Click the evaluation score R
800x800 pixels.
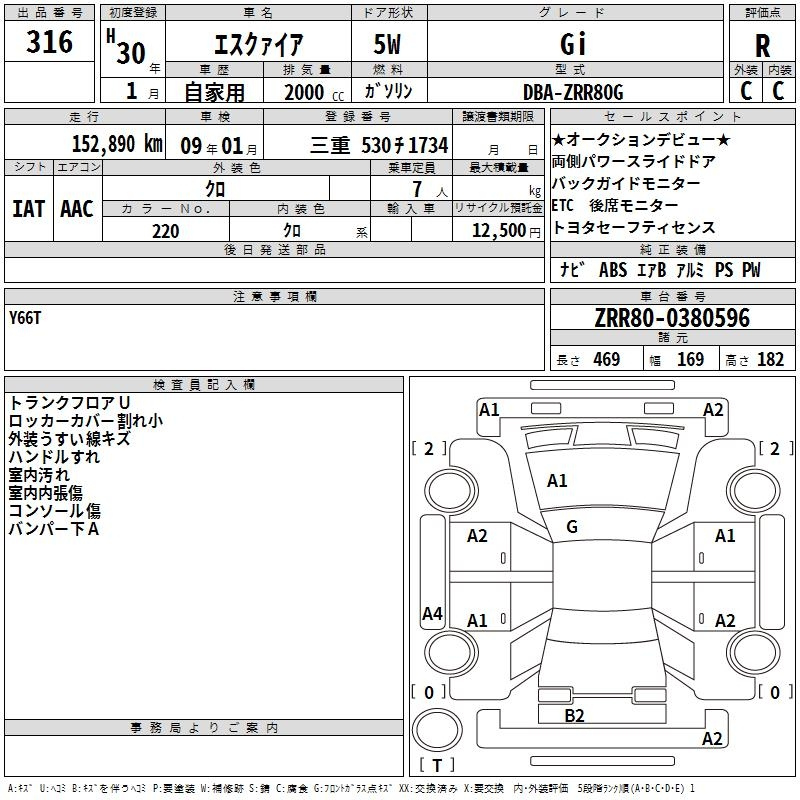tap(762, 45)
